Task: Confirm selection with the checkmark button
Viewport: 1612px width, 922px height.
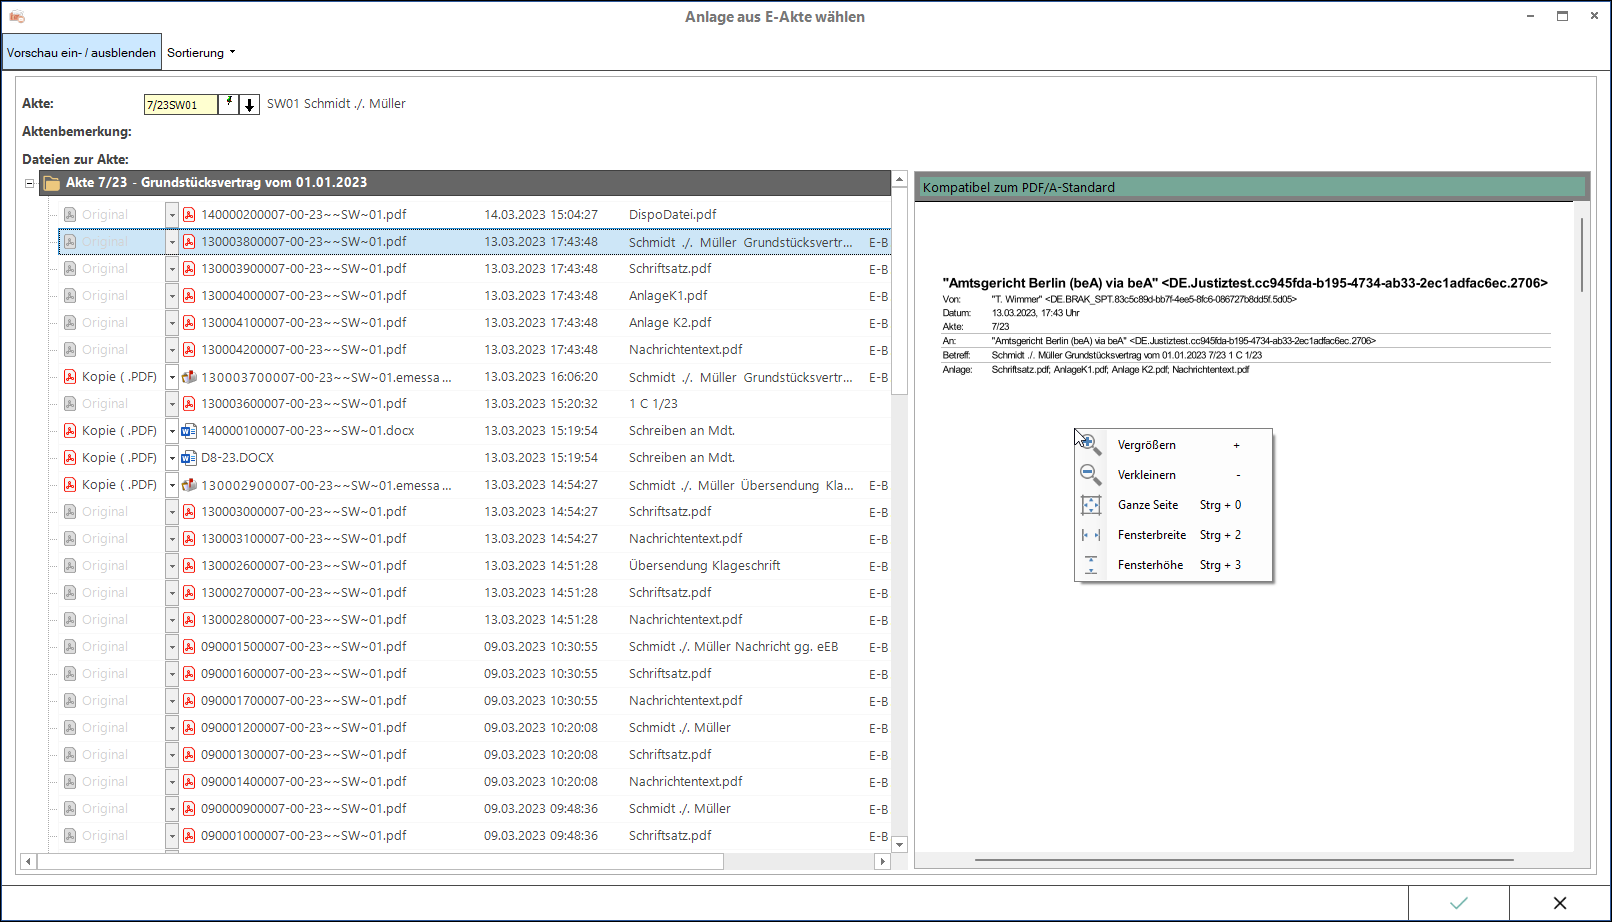Action: coord(1459,903)
